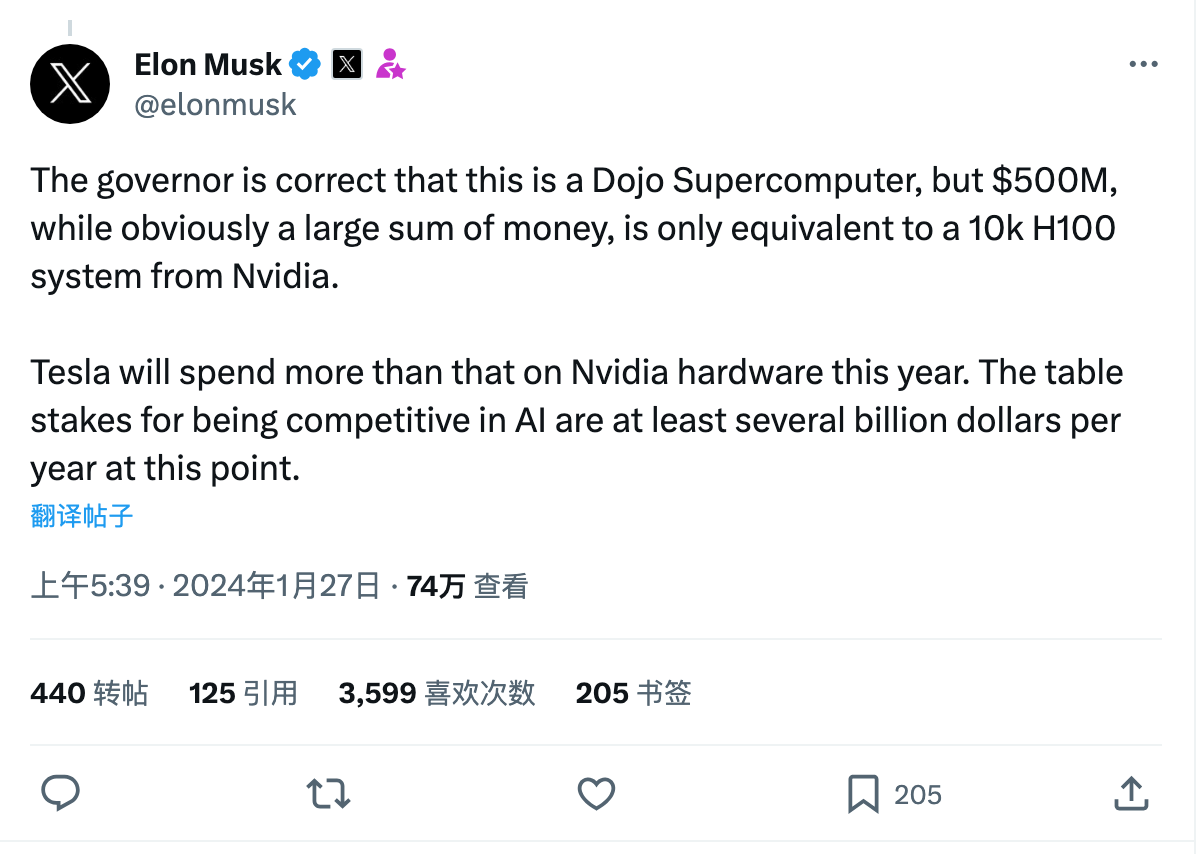Image resolution: width=1198 pixels, height=854 pixels.
Task: Click the 翻译帖子 translate link
Action: pyautogui.click(x=82, y=516)
